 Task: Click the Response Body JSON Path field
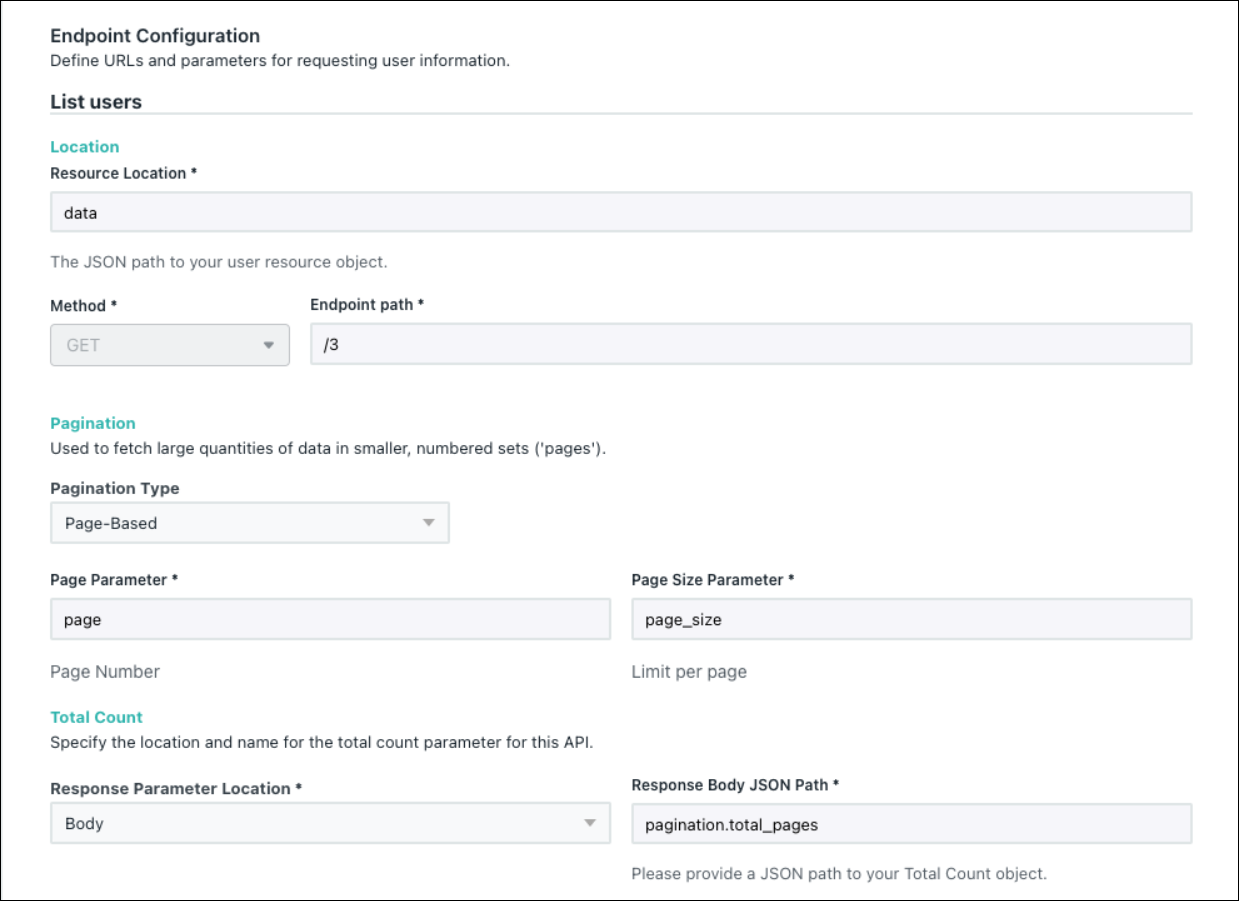[911, 824]
